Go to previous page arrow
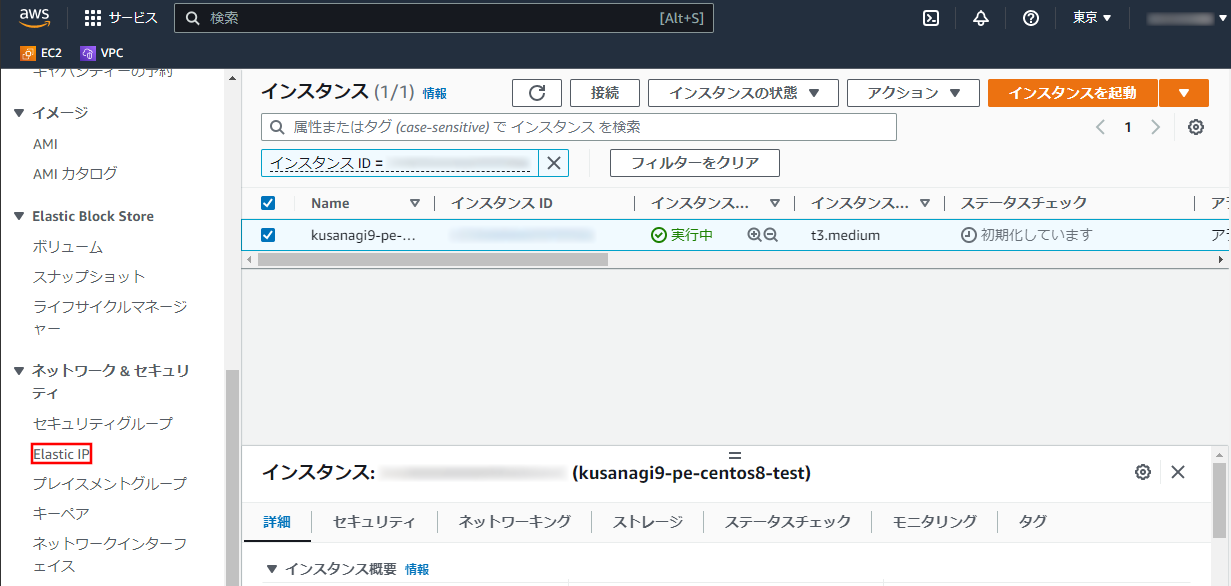1231x586 pixels. (x=1100, y=127)
